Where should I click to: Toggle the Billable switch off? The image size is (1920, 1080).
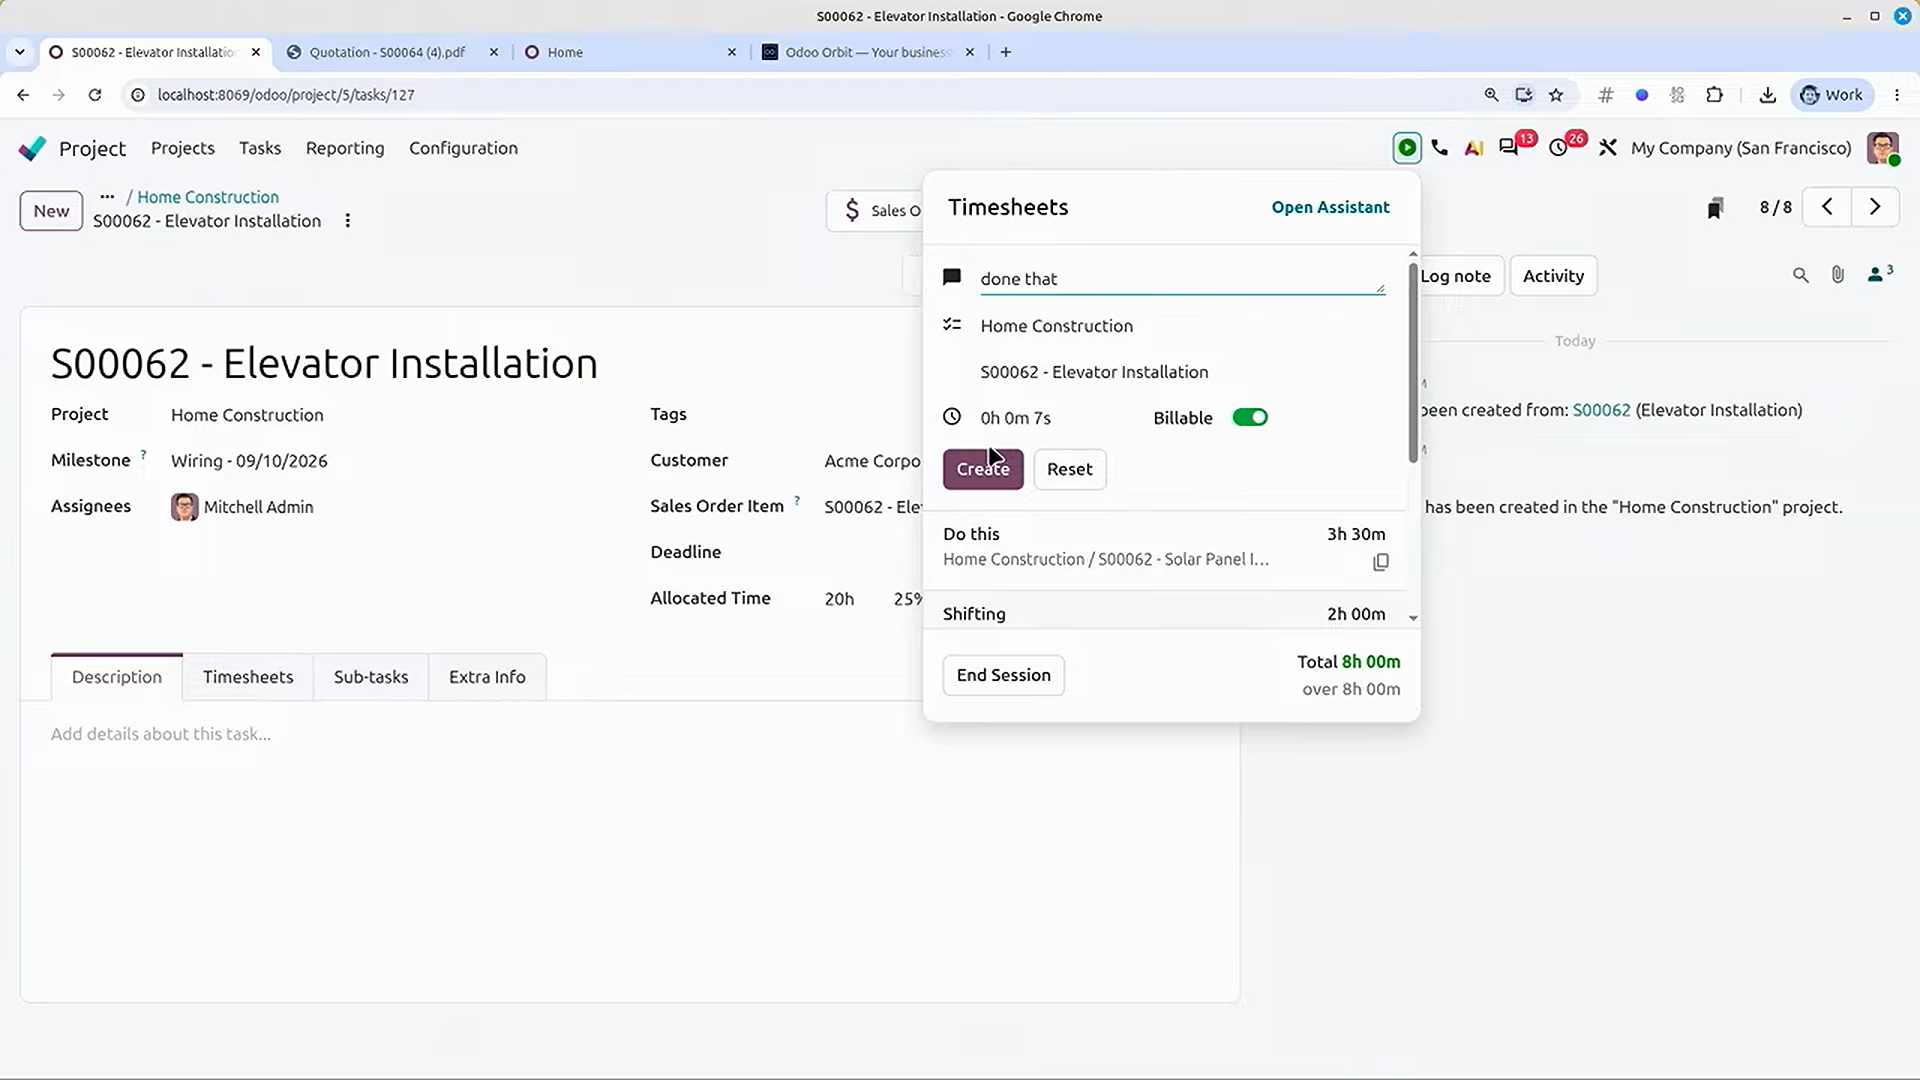pos(1250,418)
